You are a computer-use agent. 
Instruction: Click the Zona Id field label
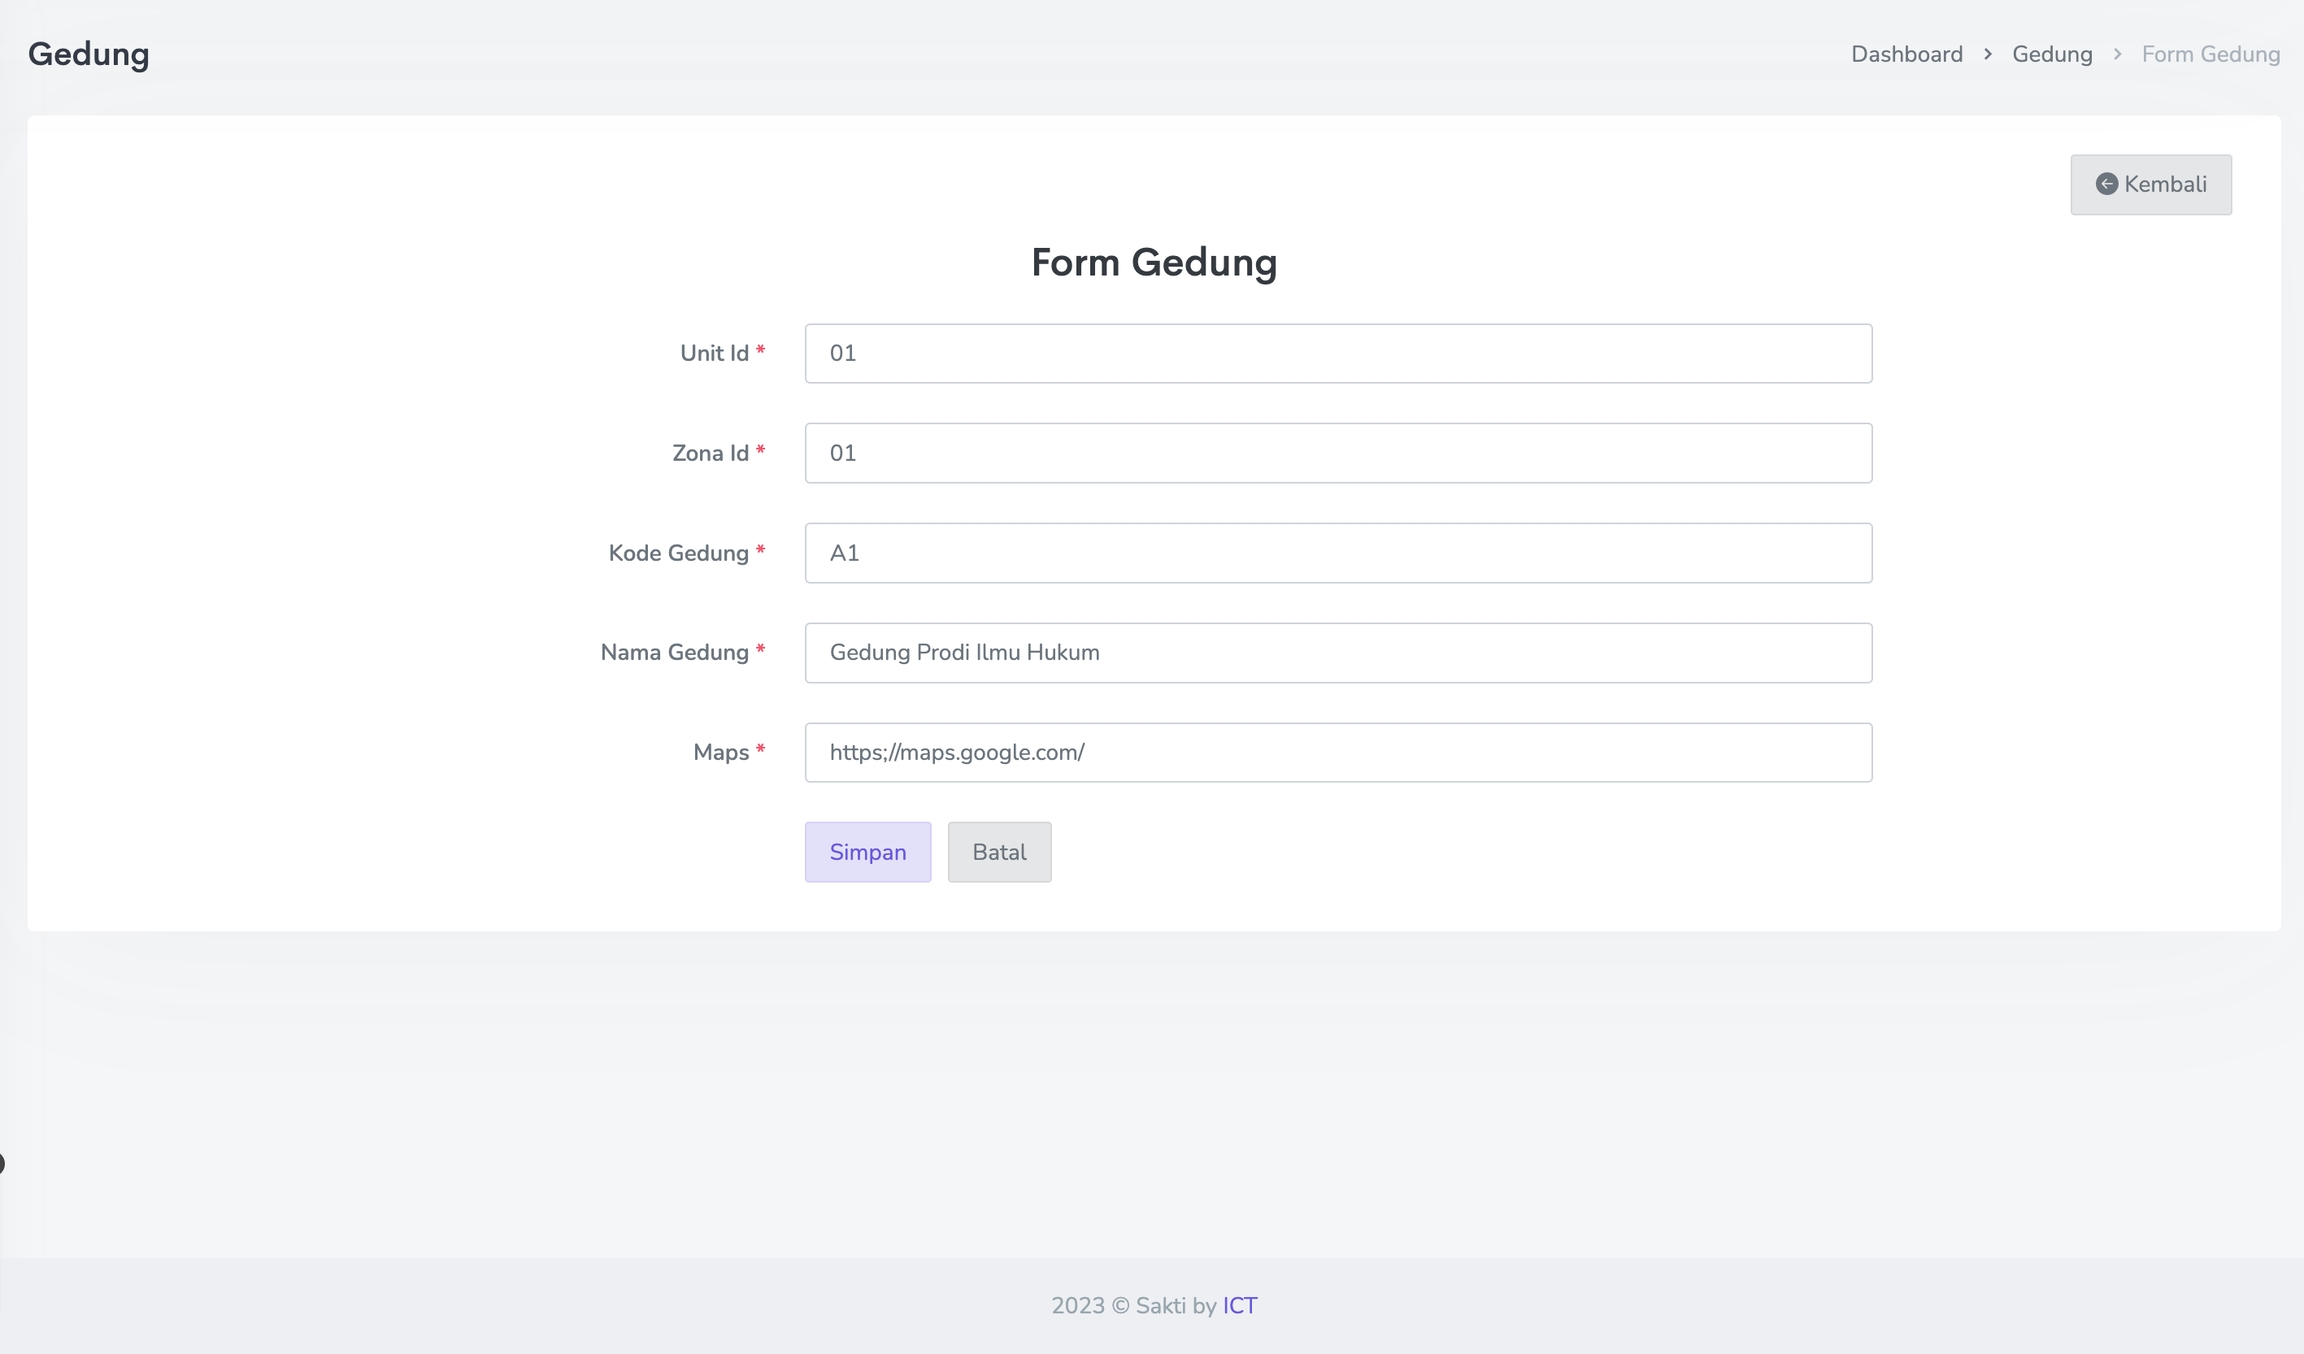[710, 453]
